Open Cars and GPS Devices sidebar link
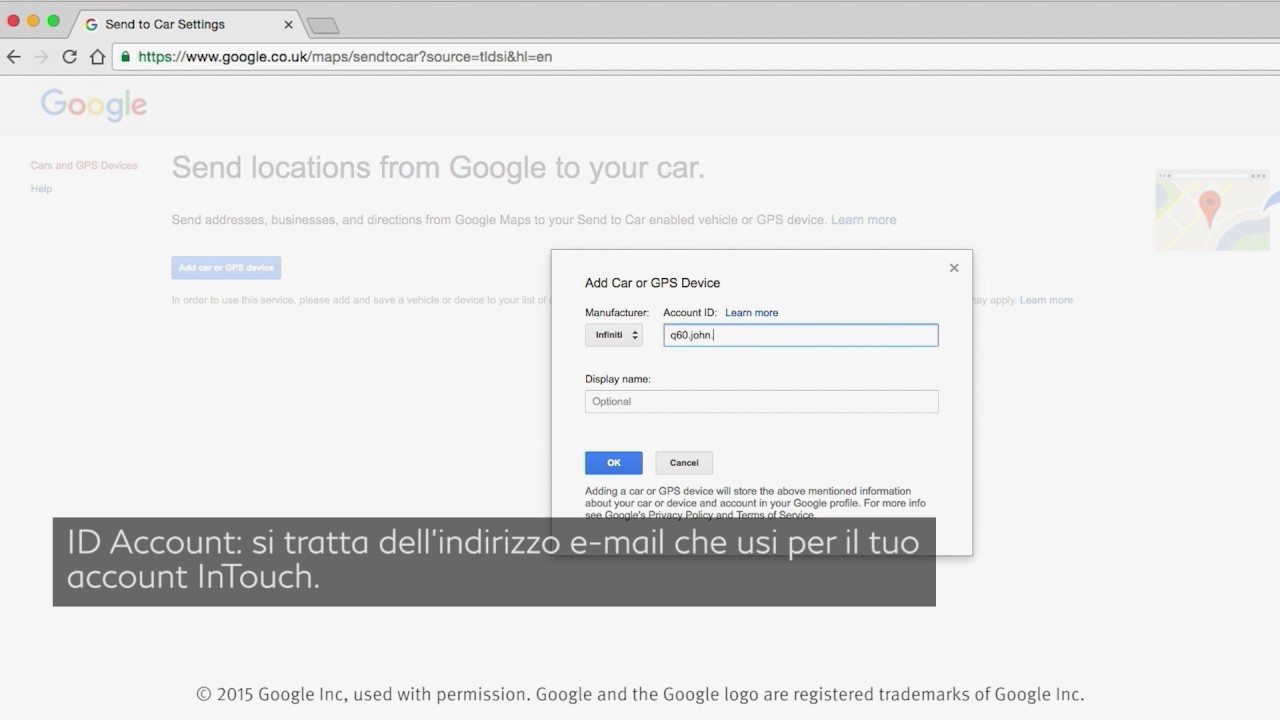The width and height of the screenshot is (1280, 720). click(84, 166)
